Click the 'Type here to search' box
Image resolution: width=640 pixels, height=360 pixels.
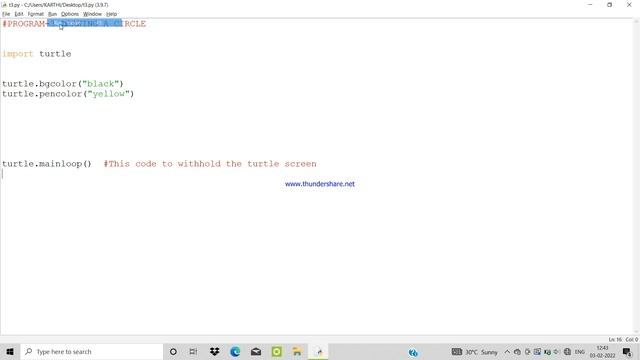click(92, 351)
